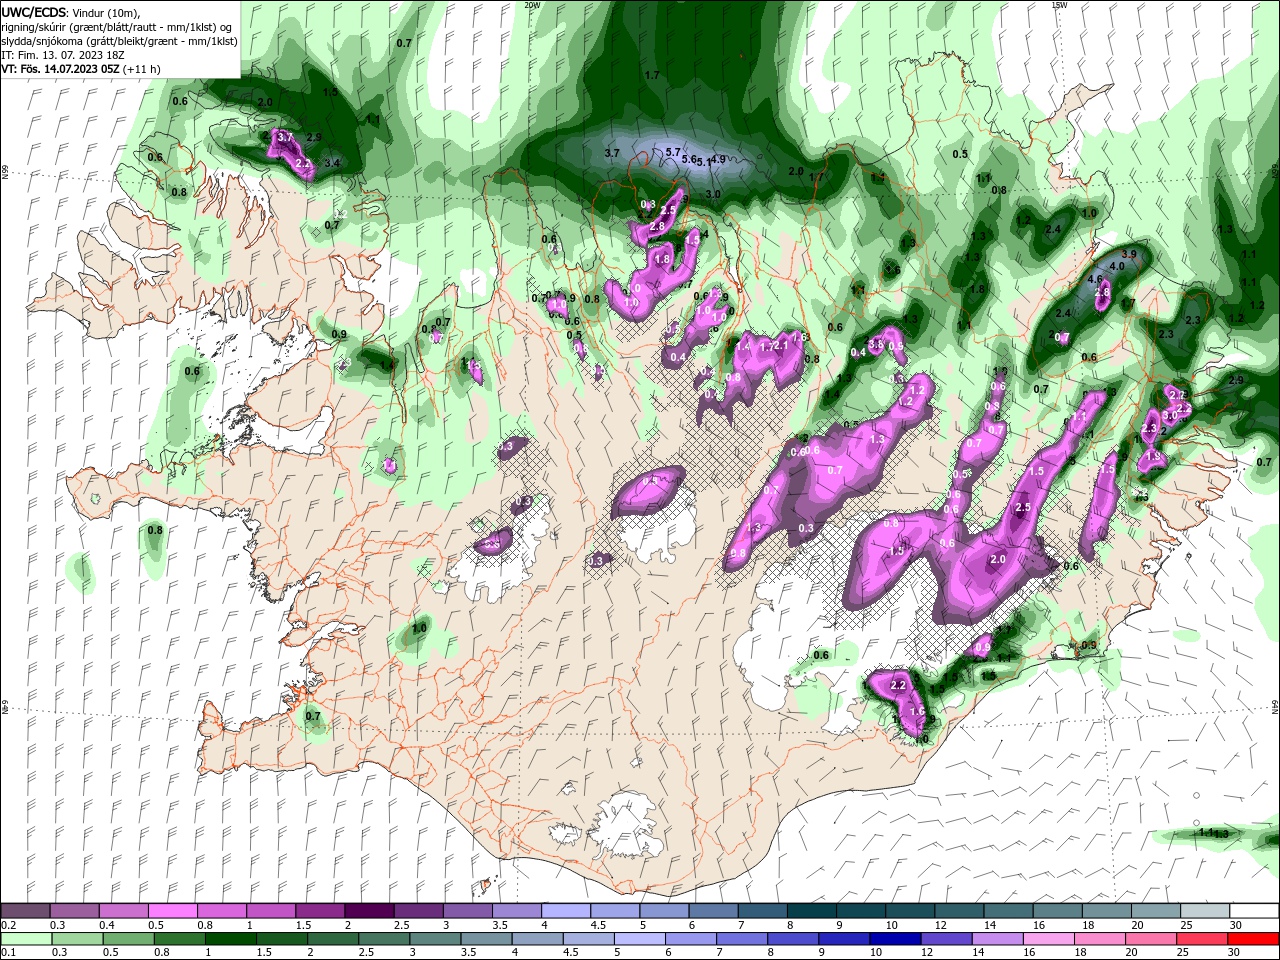Click the Vindur (10m) label in the header
This screenshot has width=1280, height=960.
pyautogui.click(x=106, y=13)
